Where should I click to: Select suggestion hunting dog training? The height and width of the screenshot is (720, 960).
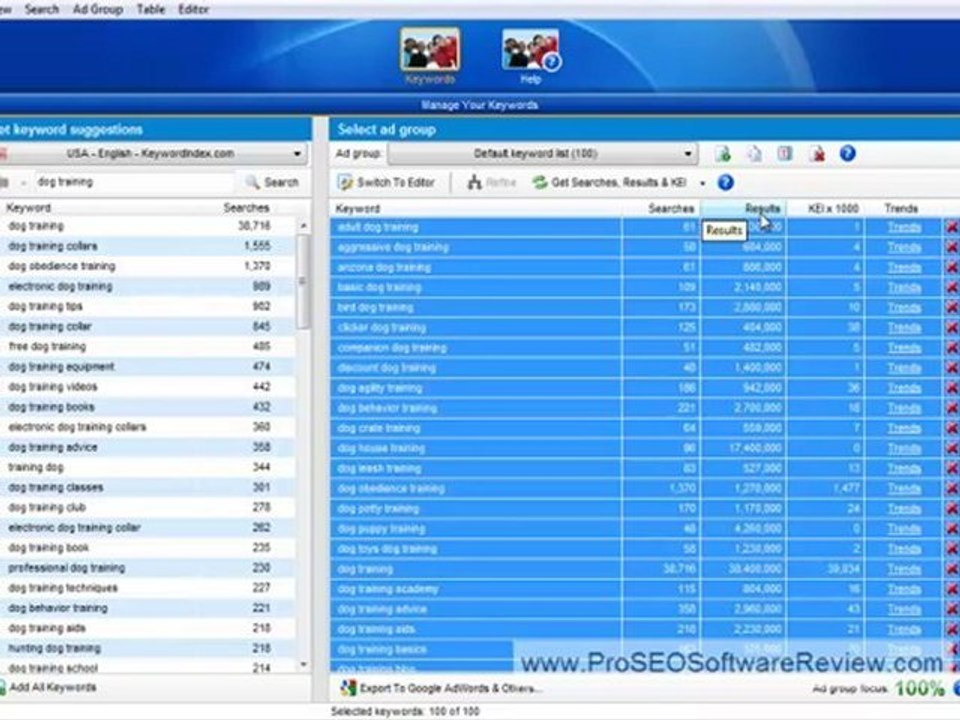point(148,648)
